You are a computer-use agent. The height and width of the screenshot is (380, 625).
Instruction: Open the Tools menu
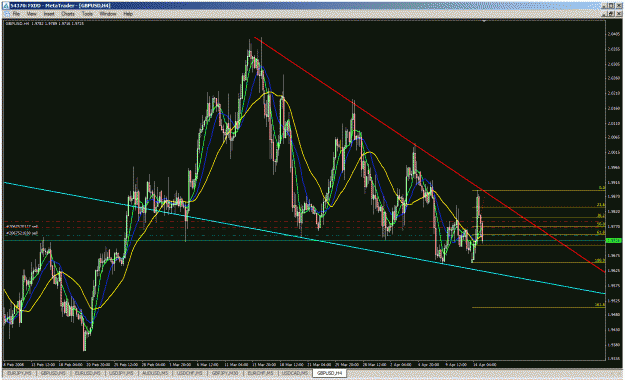coord(87,14)
